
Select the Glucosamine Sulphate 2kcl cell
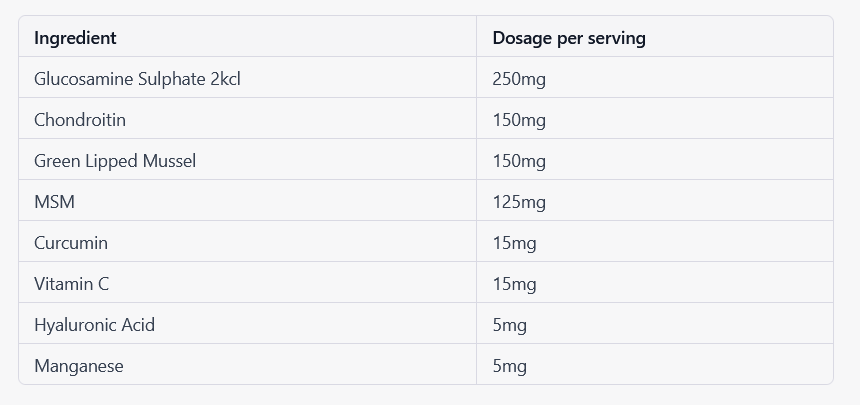click(247, 77)
